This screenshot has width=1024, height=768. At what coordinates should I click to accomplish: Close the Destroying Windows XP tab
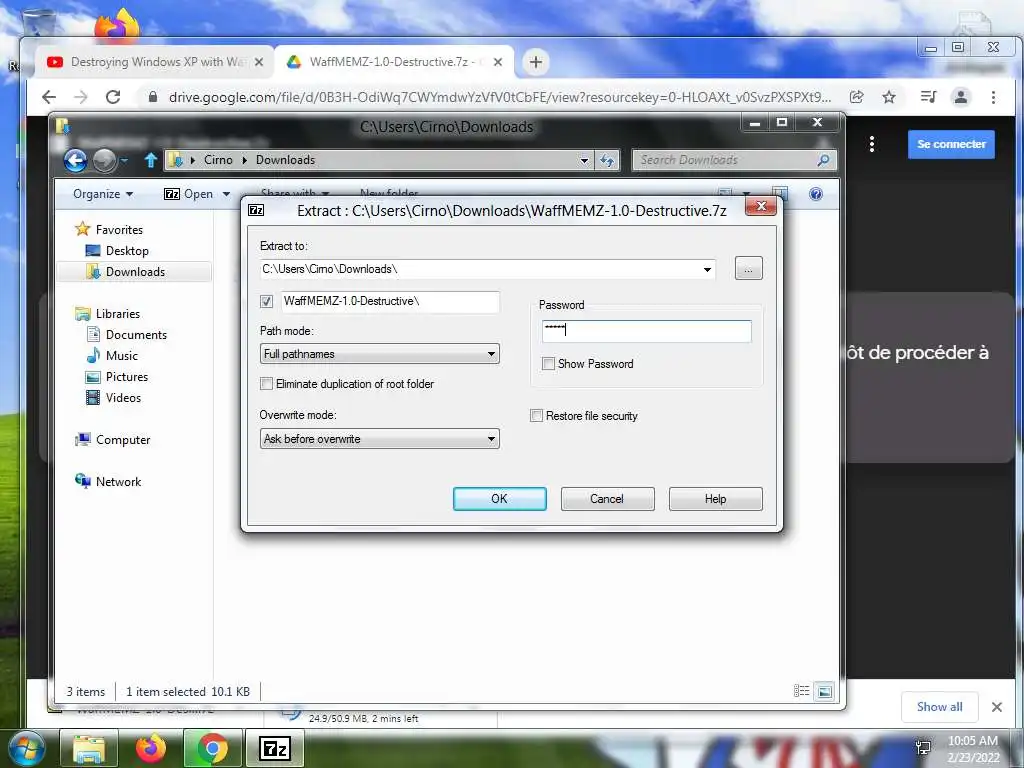[x=259, y=62]
